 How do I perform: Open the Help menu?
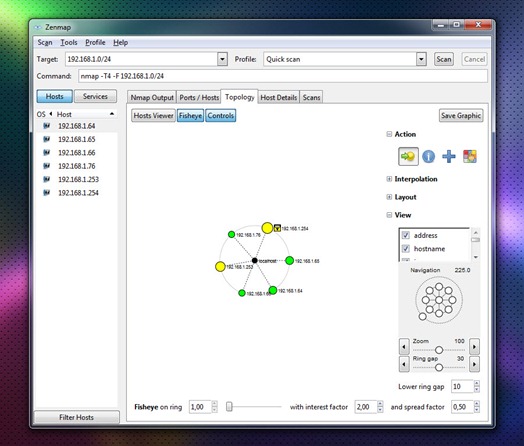point(120,42)
